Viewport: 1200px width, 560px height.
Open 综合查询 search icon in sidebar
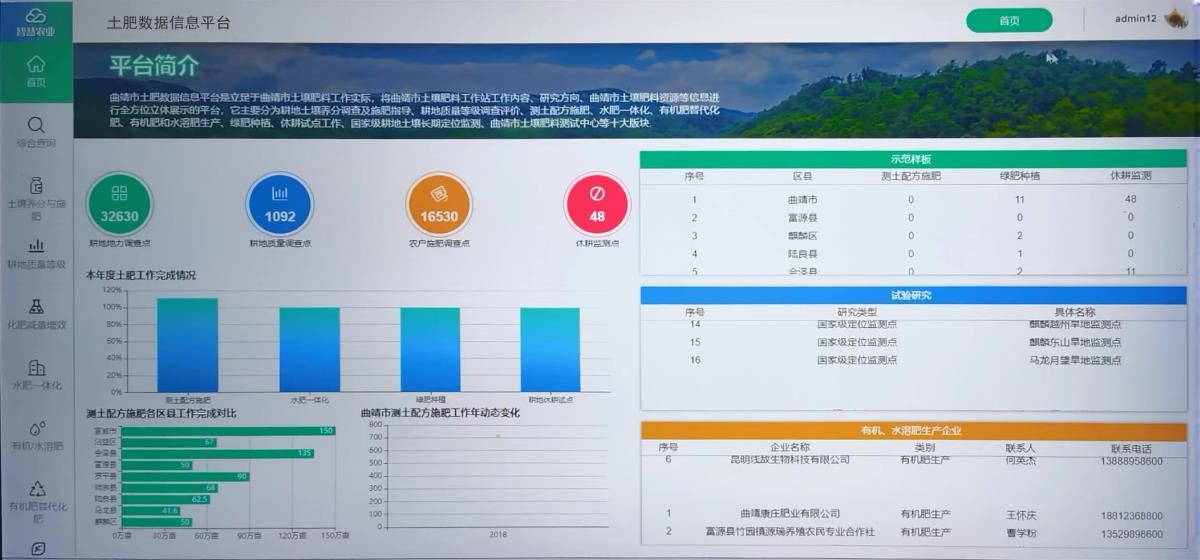36,125
